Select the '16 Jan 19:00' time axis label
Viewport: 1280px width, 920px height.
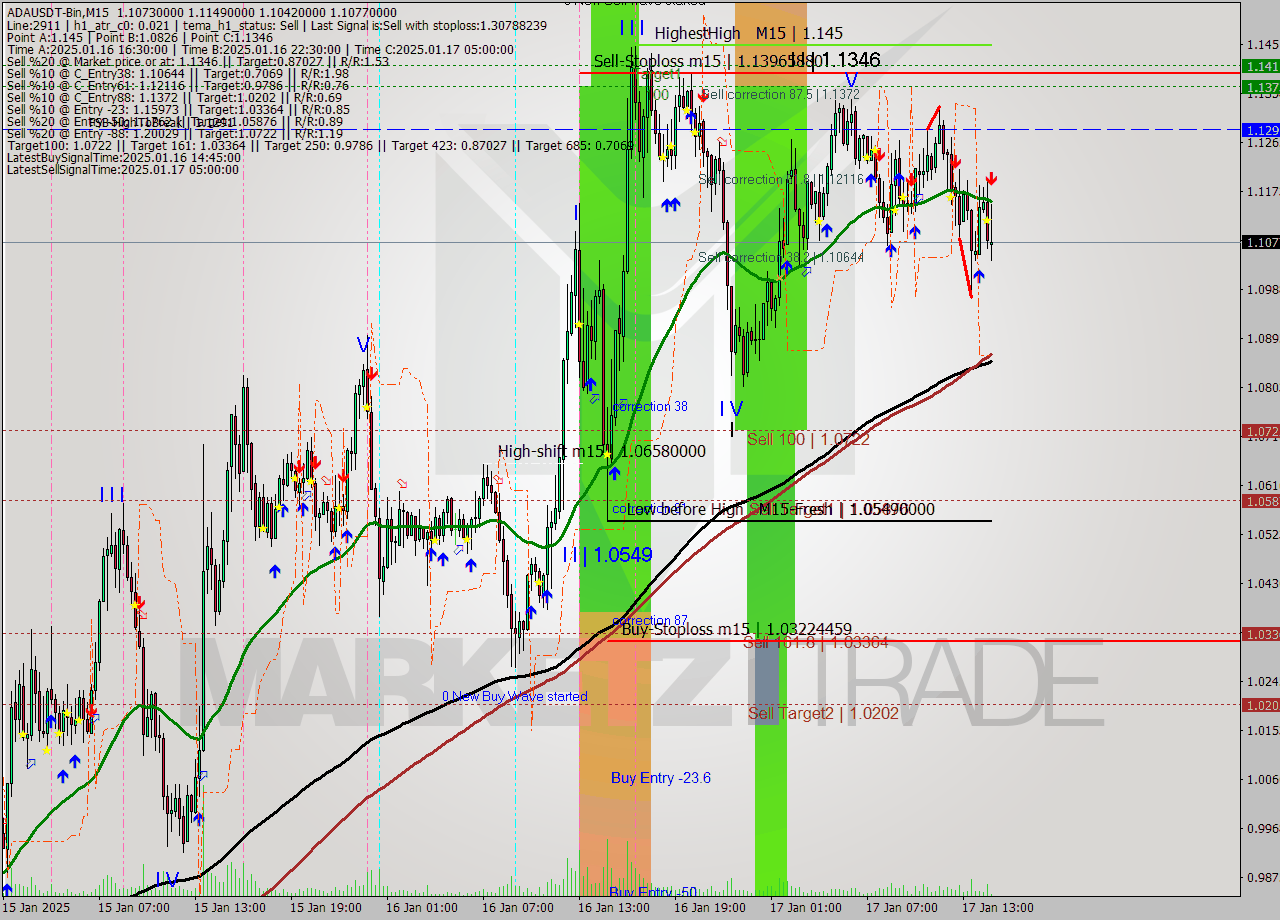click(x=712, y=908)
